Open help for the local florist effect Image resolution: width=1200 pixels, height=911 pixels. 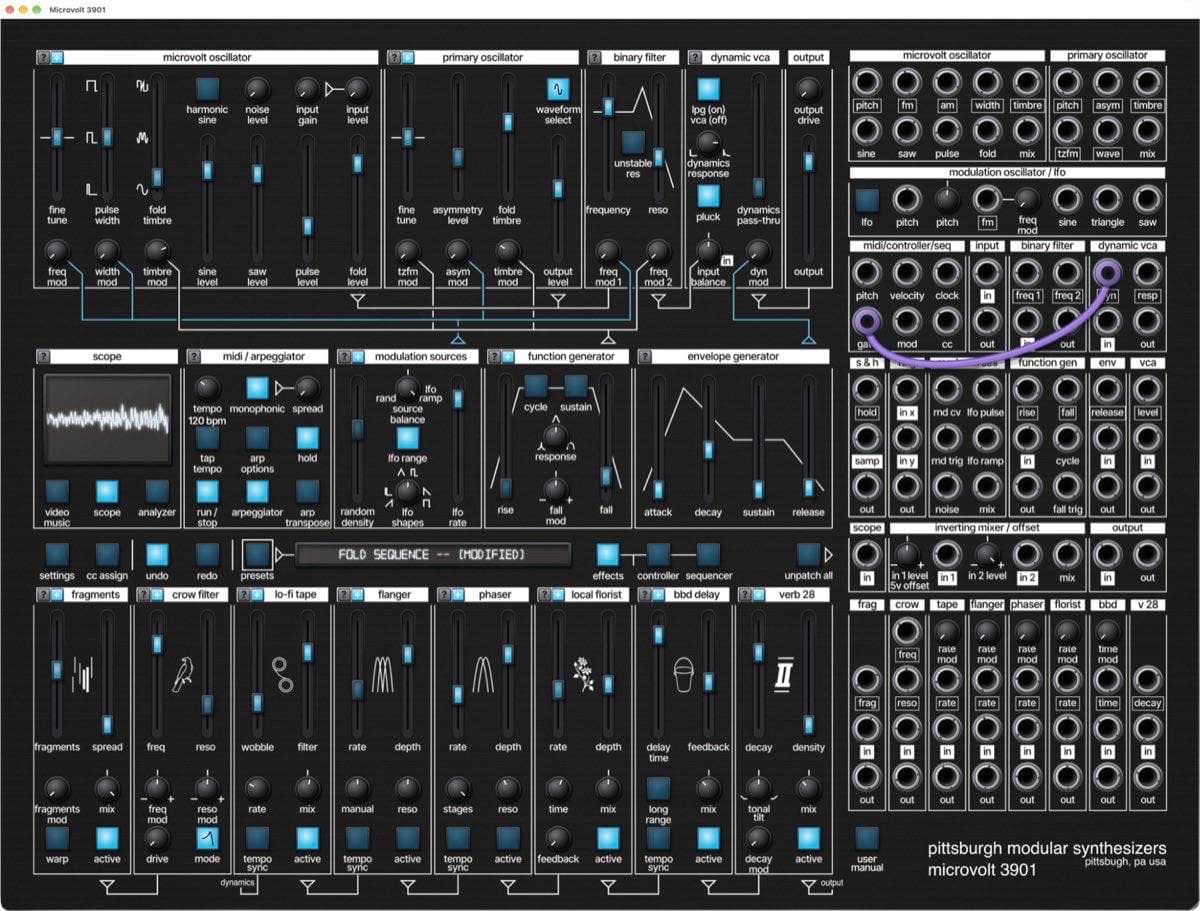click(x=543, y=595)
